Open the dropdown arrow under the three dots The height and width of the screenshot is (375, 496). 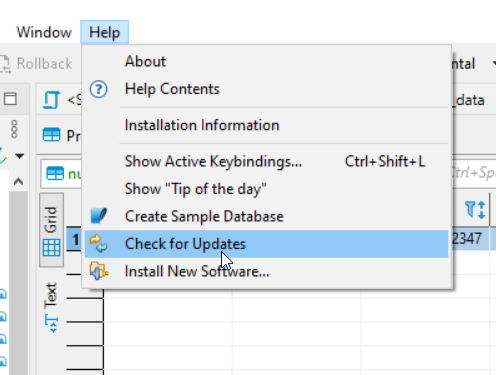[20, 156]
